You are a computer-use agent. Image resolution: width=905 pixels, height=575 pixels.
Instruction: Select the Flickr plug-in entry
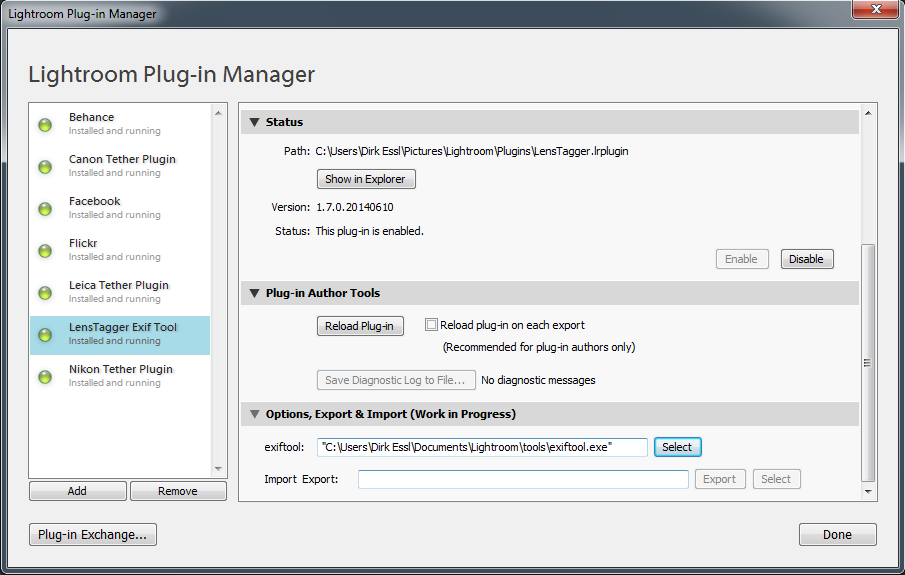(120, 250)
